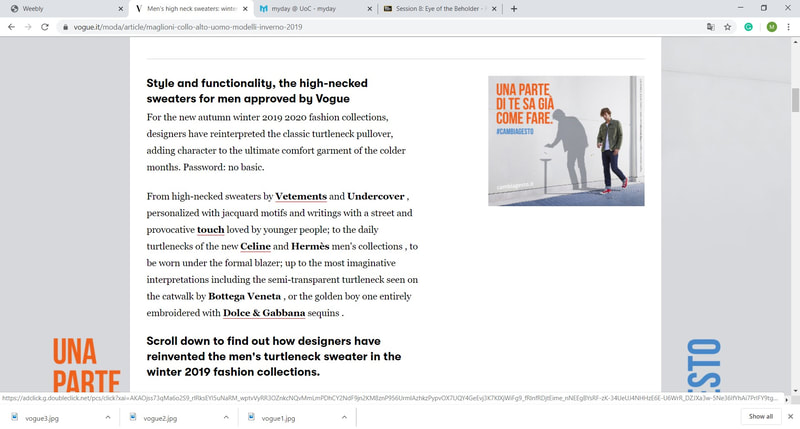This screenshot has width=800, height=429.
Task: Select the Men's high neck sweaters tab
Action: pos(191,9)
